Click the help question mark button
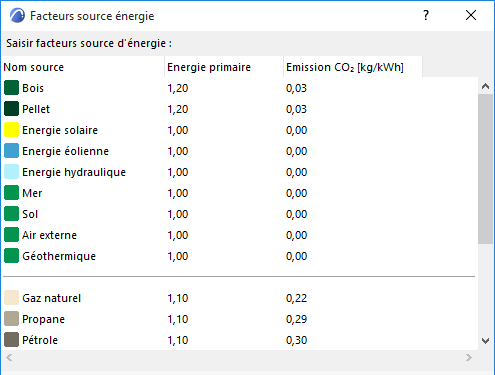Viewport: 495px width, 375px height. point(426,15)
